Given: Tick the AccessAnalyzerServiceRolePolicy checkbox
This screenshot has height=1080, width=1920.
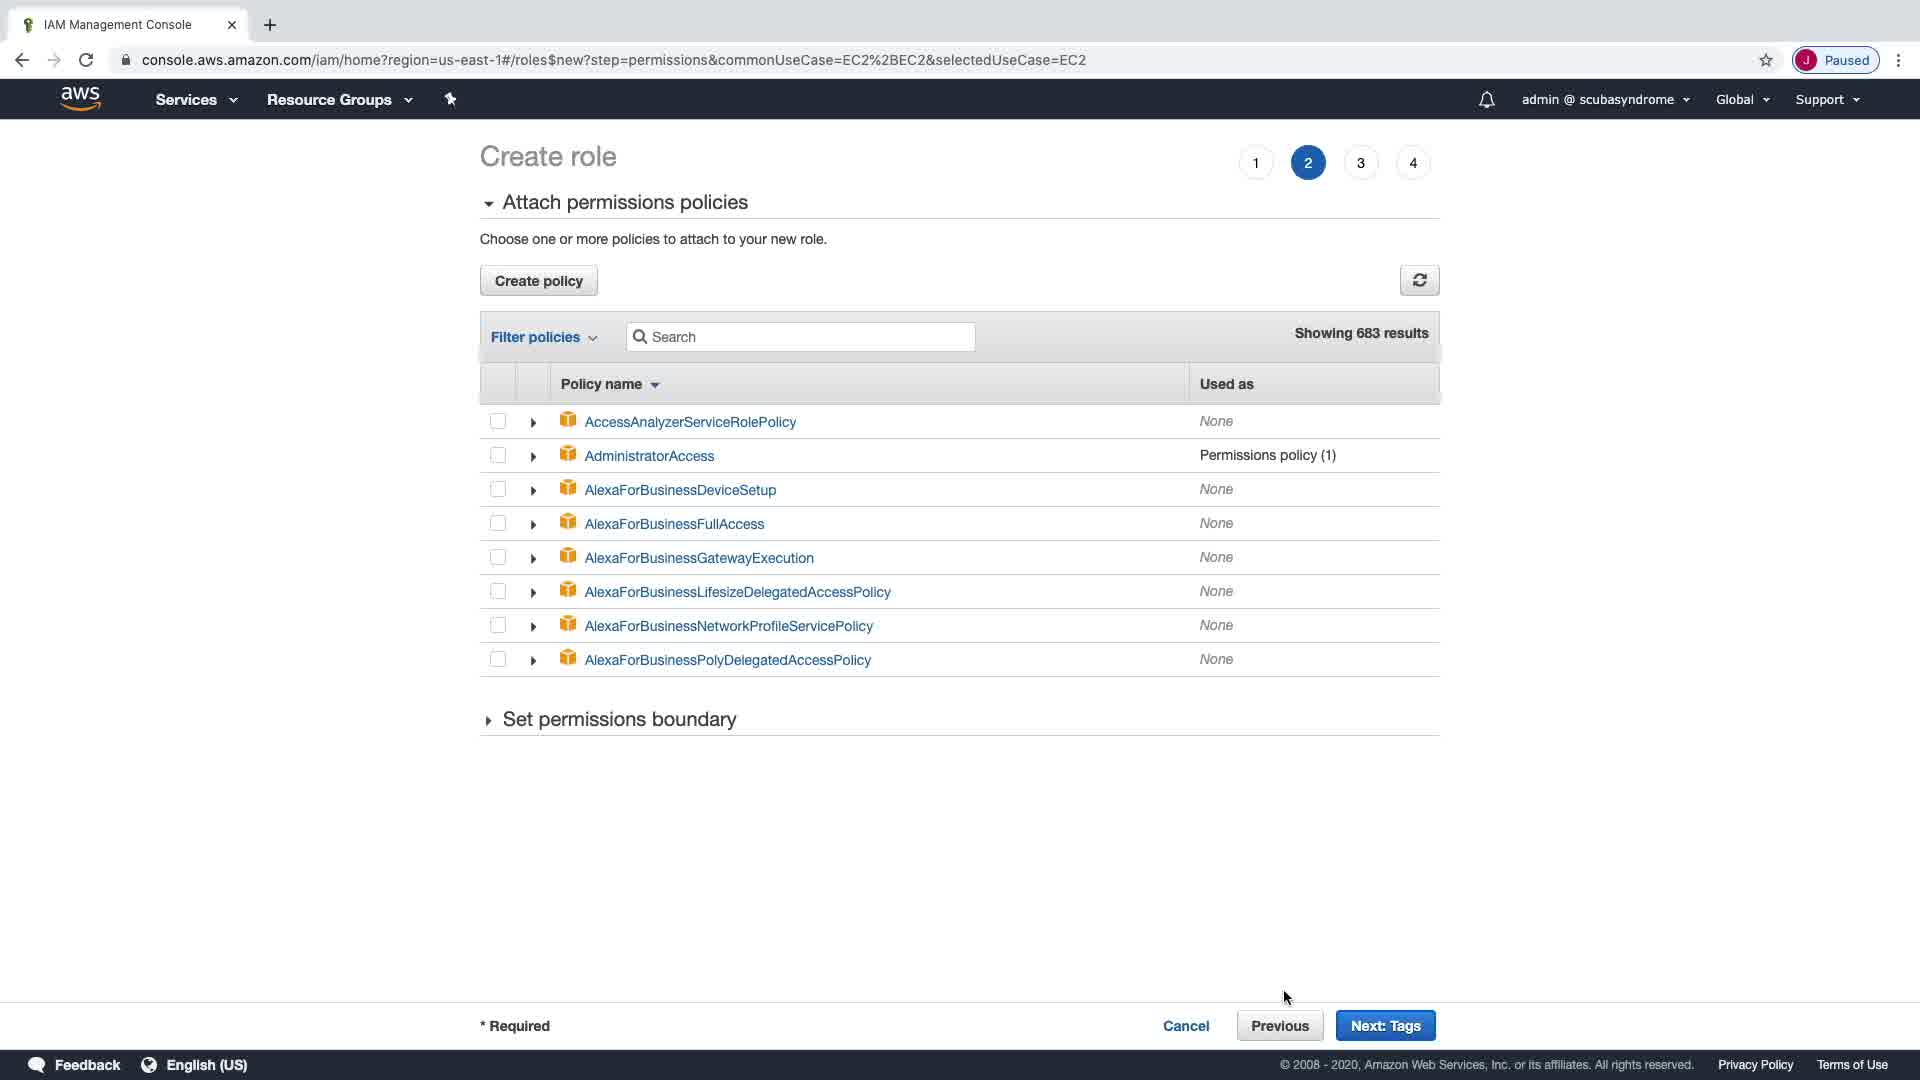Looking at the screenshot, I should point(498,421).
